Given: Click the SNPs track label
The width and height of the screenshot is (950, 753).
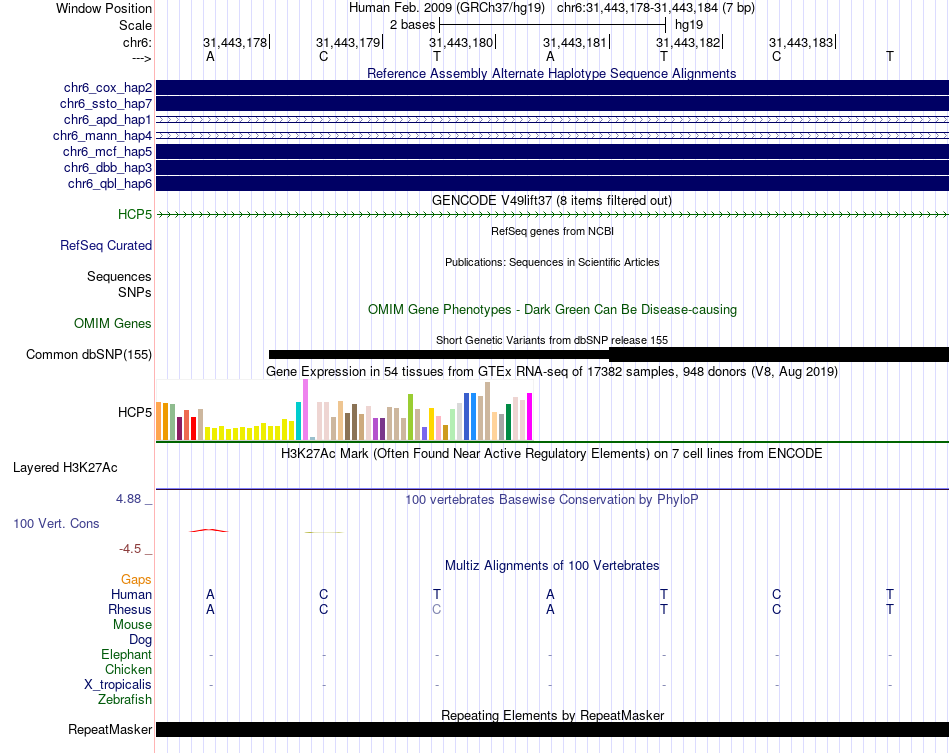Looking at the screenshot, I should click(x=135, y=292).
